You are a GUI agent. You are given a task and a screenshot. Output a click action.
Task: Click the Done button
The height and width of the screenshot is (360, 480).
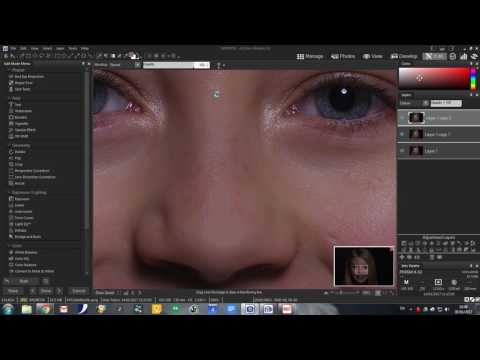[x=46, y=291]
